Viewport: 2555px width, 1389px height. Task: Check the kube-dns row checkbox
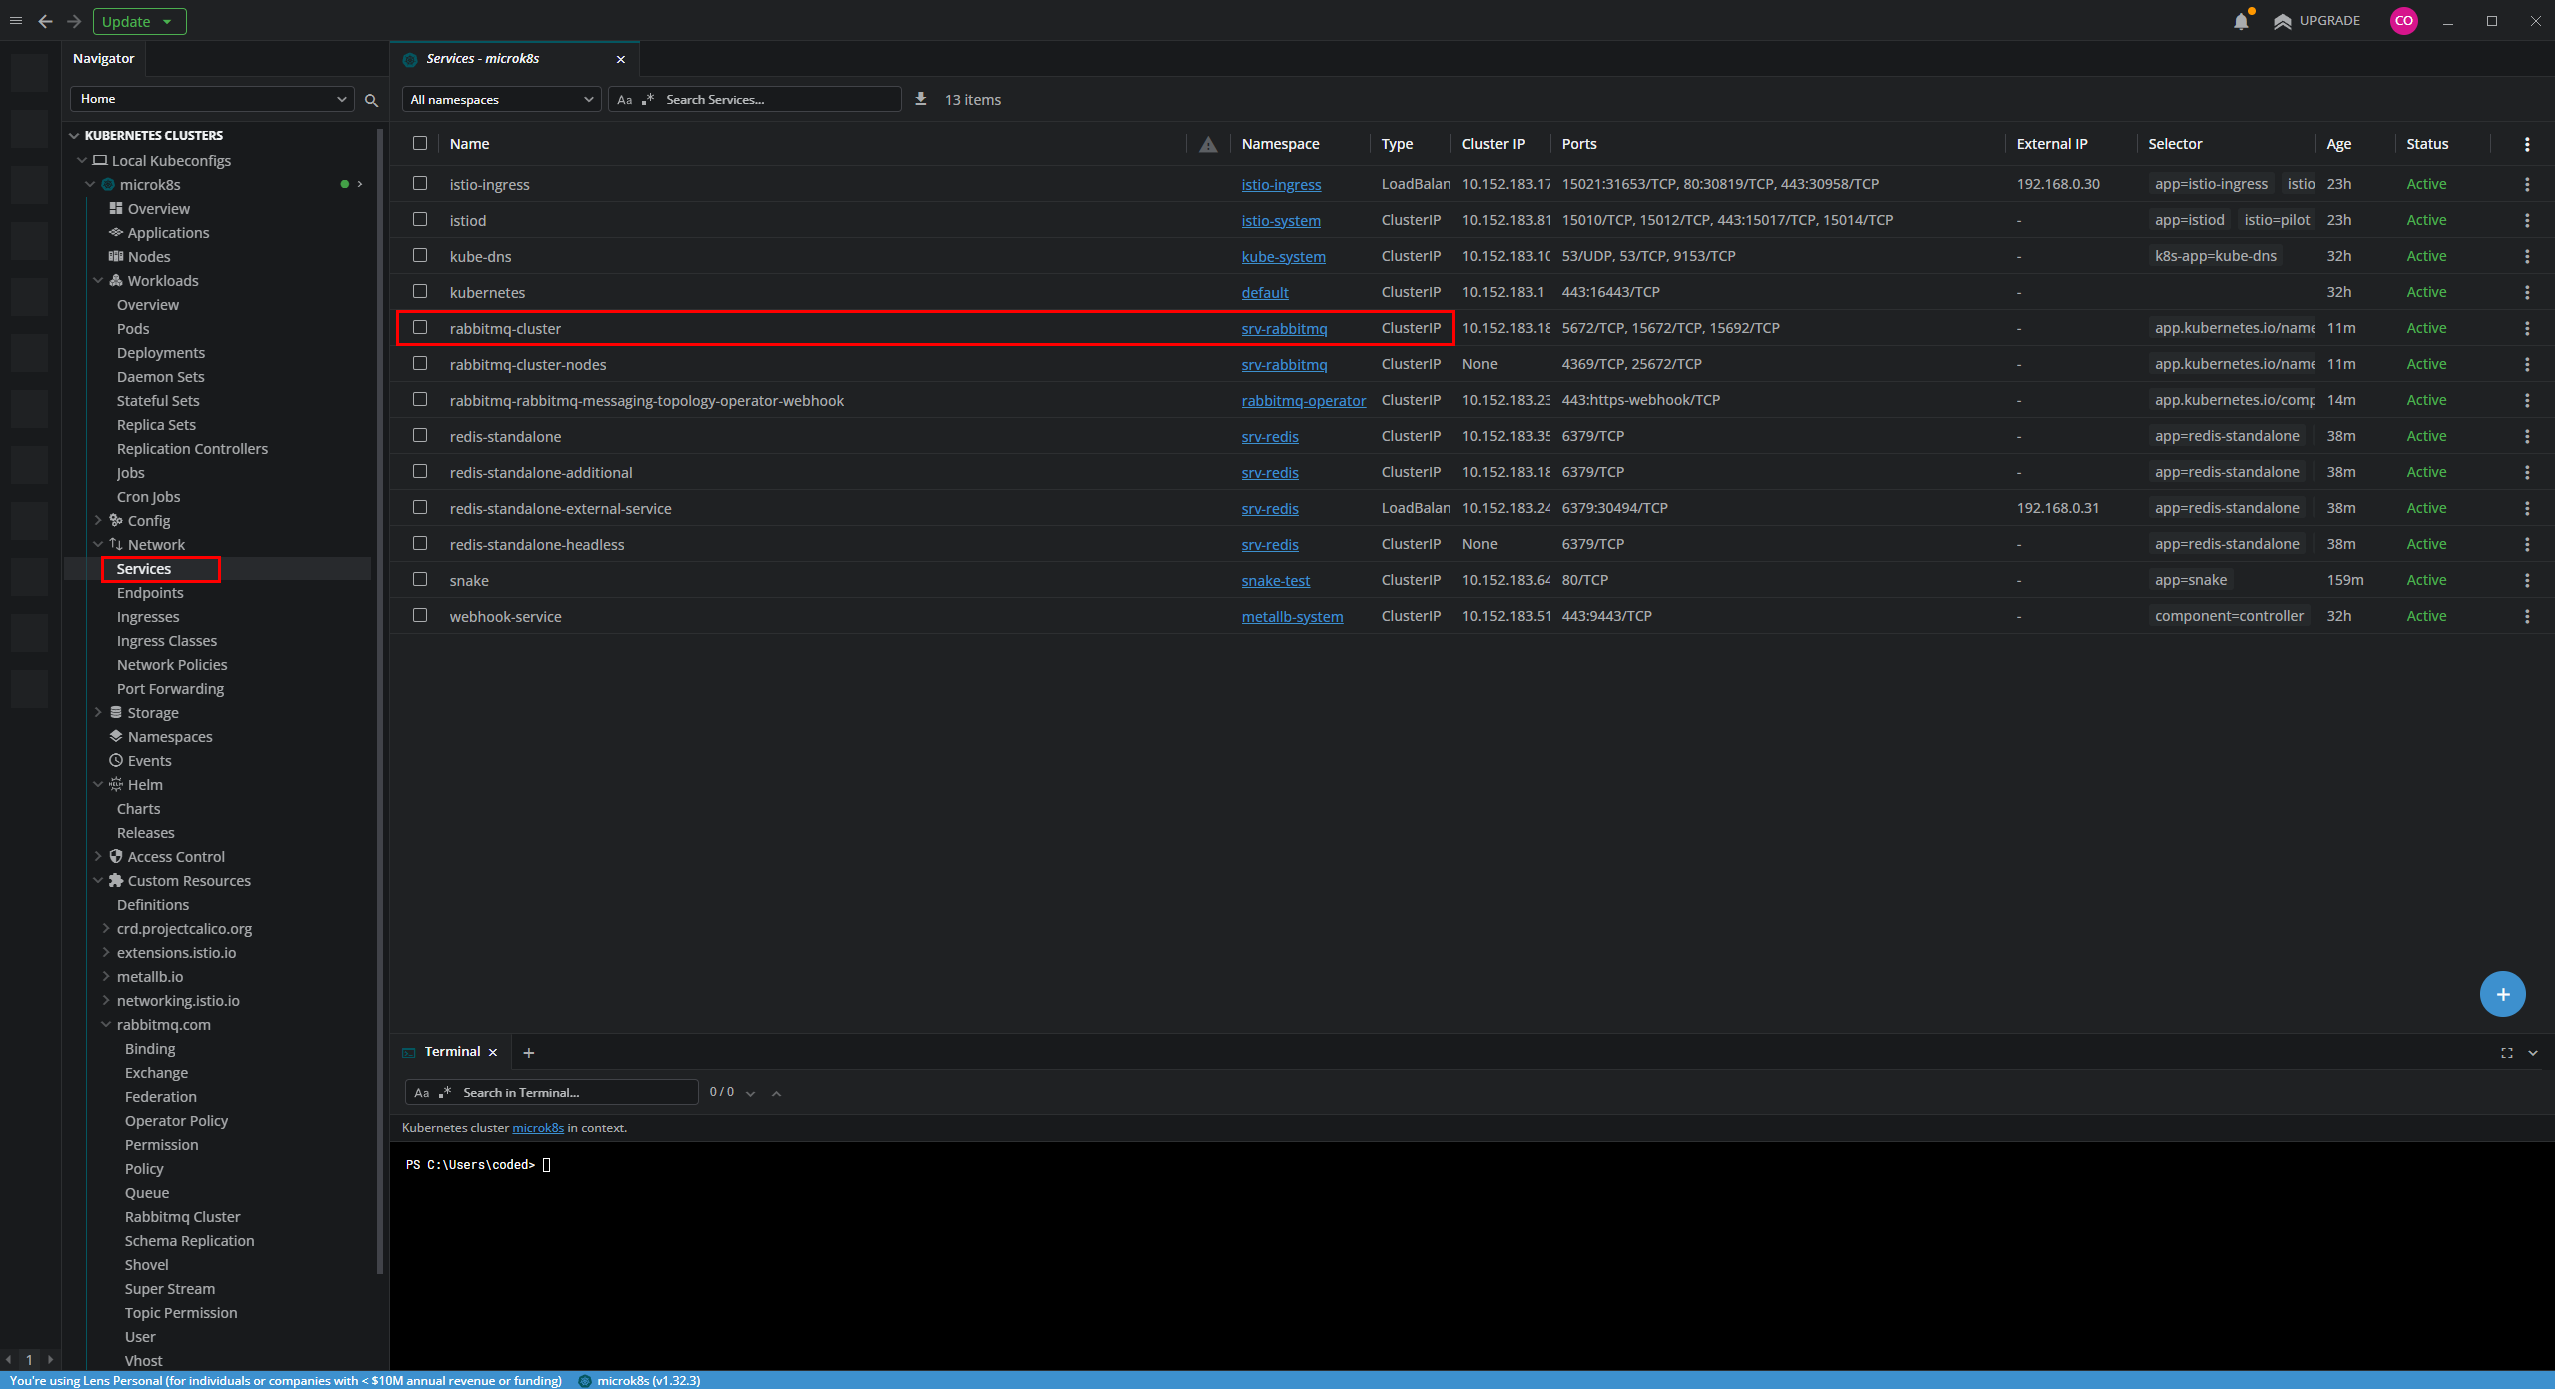pos(420,255)
